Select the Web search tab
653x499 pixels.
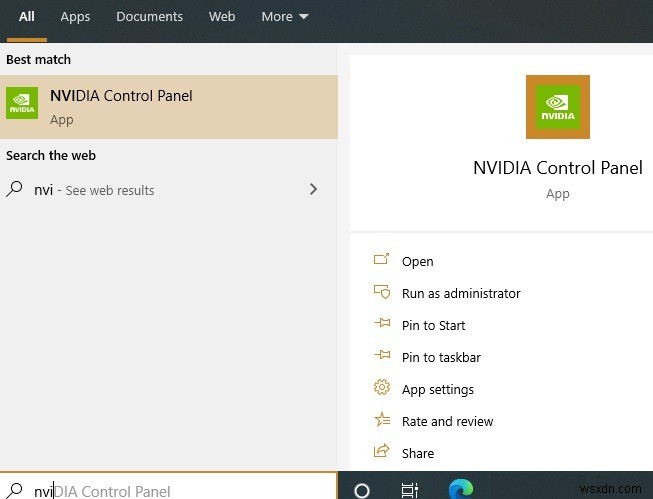pos(222,17)
